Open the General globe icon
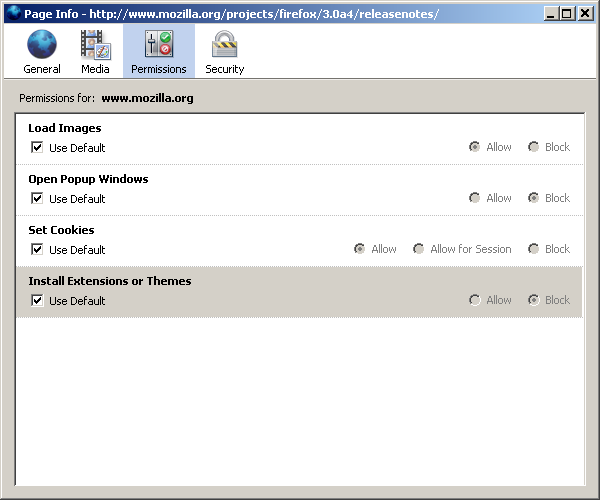This screenshot has width=600, height=500. point(42,44)
